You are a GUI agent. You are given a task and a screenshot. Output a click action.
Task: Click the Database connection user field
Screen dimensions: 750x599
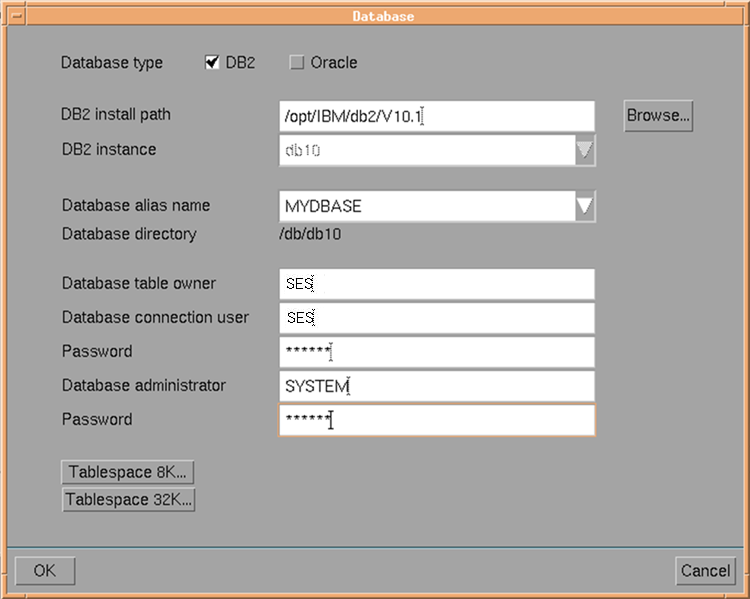(x=437, y=318)
